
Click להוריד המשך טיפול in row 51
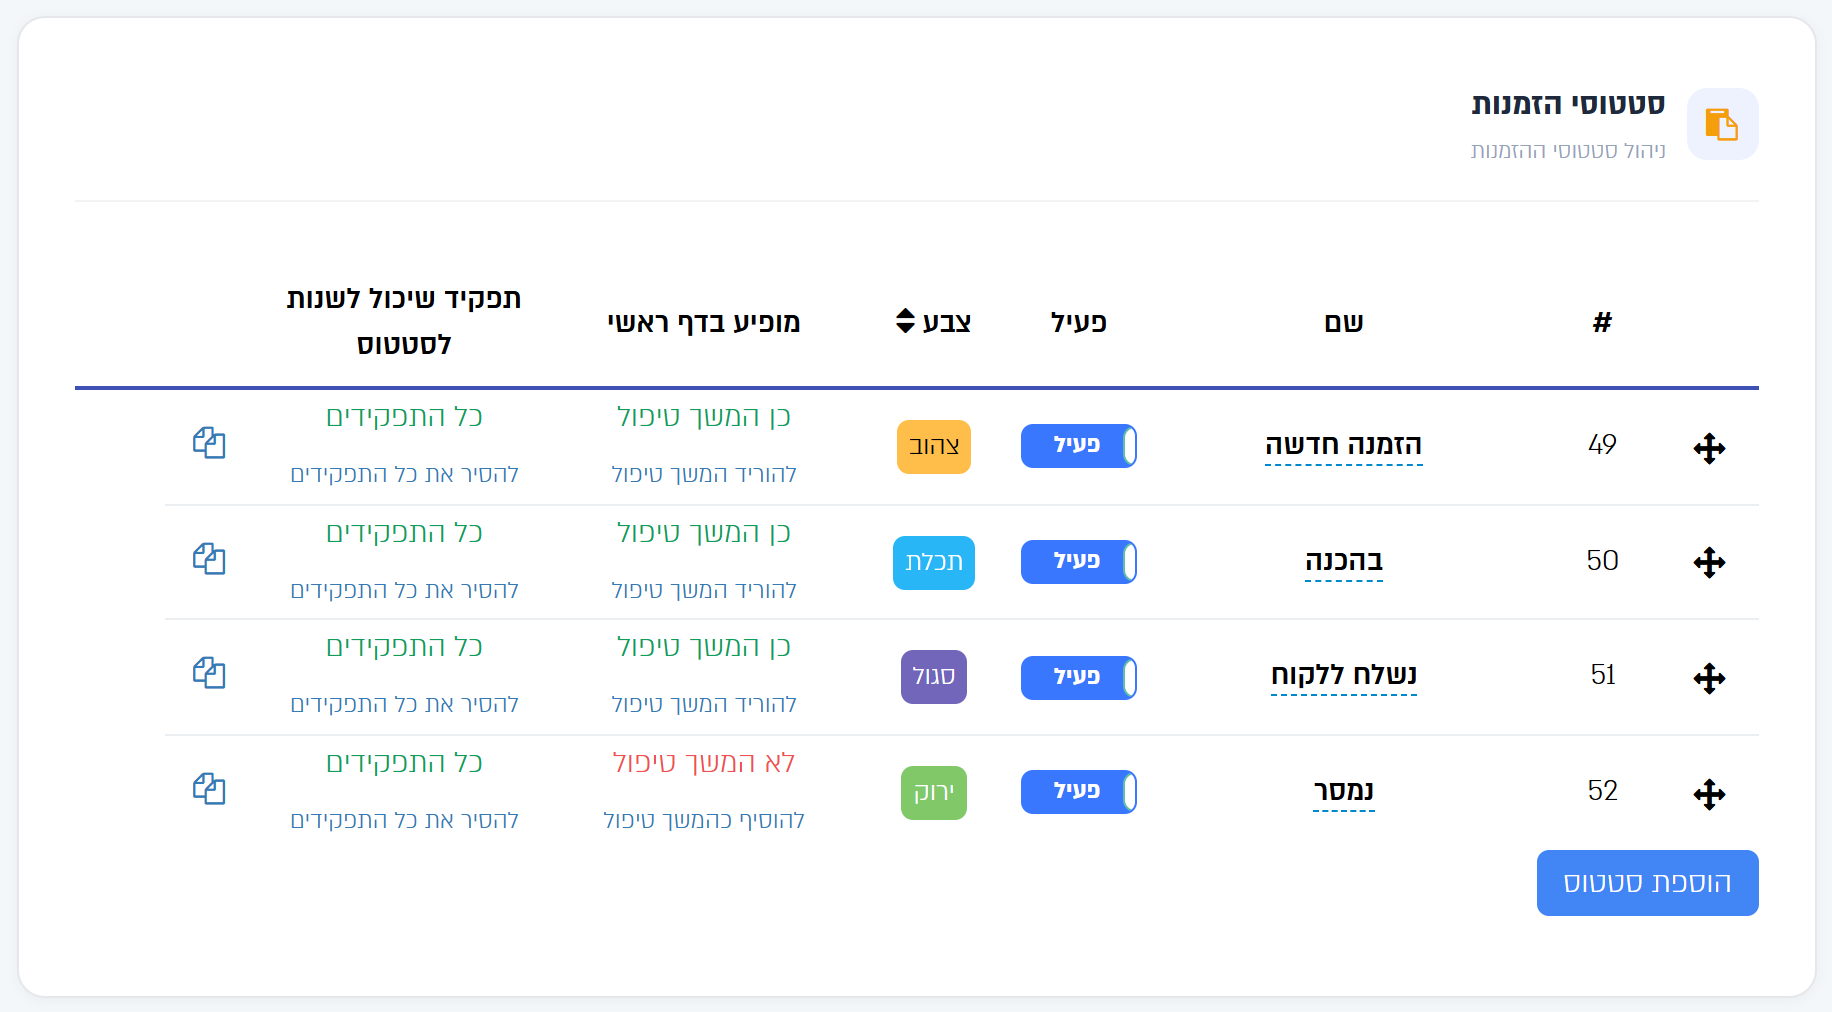pos(704,704)
